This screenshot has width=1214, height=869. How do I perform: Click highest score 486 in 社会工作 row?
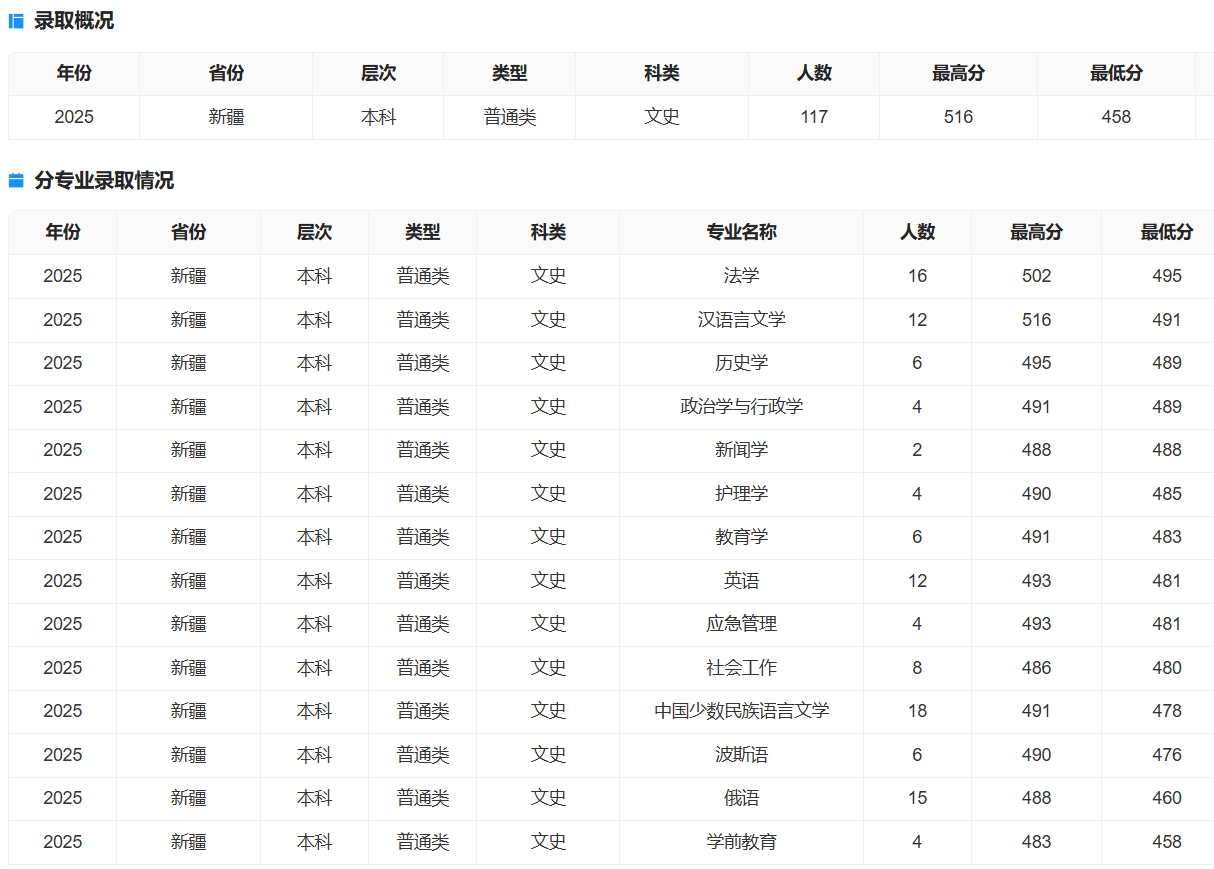pos(1036,668)
